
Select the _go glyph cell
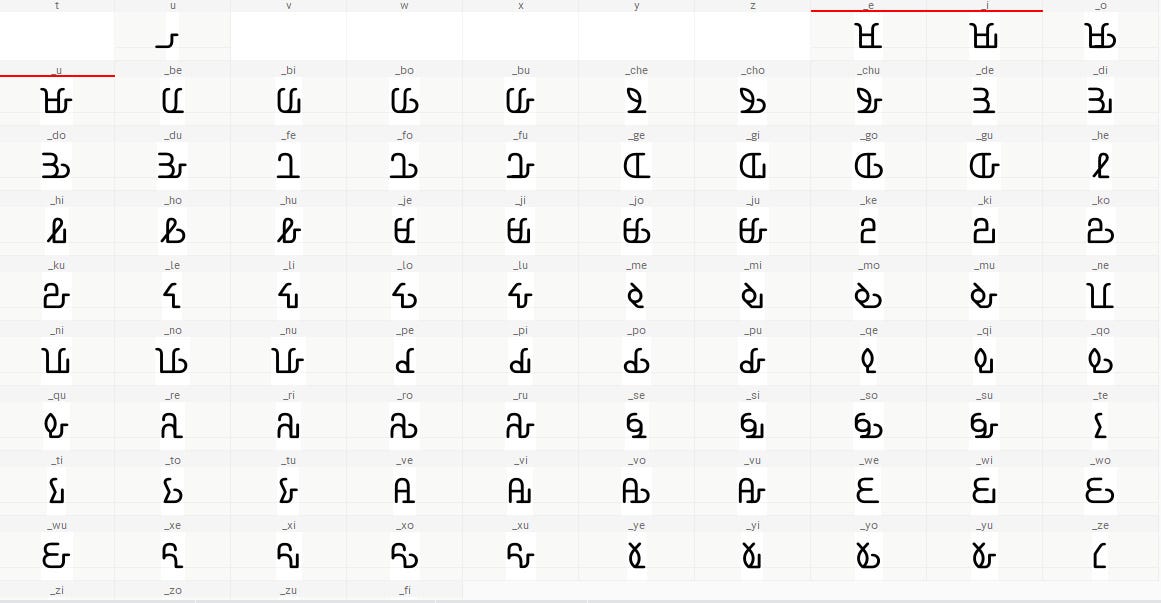(869, 159)
